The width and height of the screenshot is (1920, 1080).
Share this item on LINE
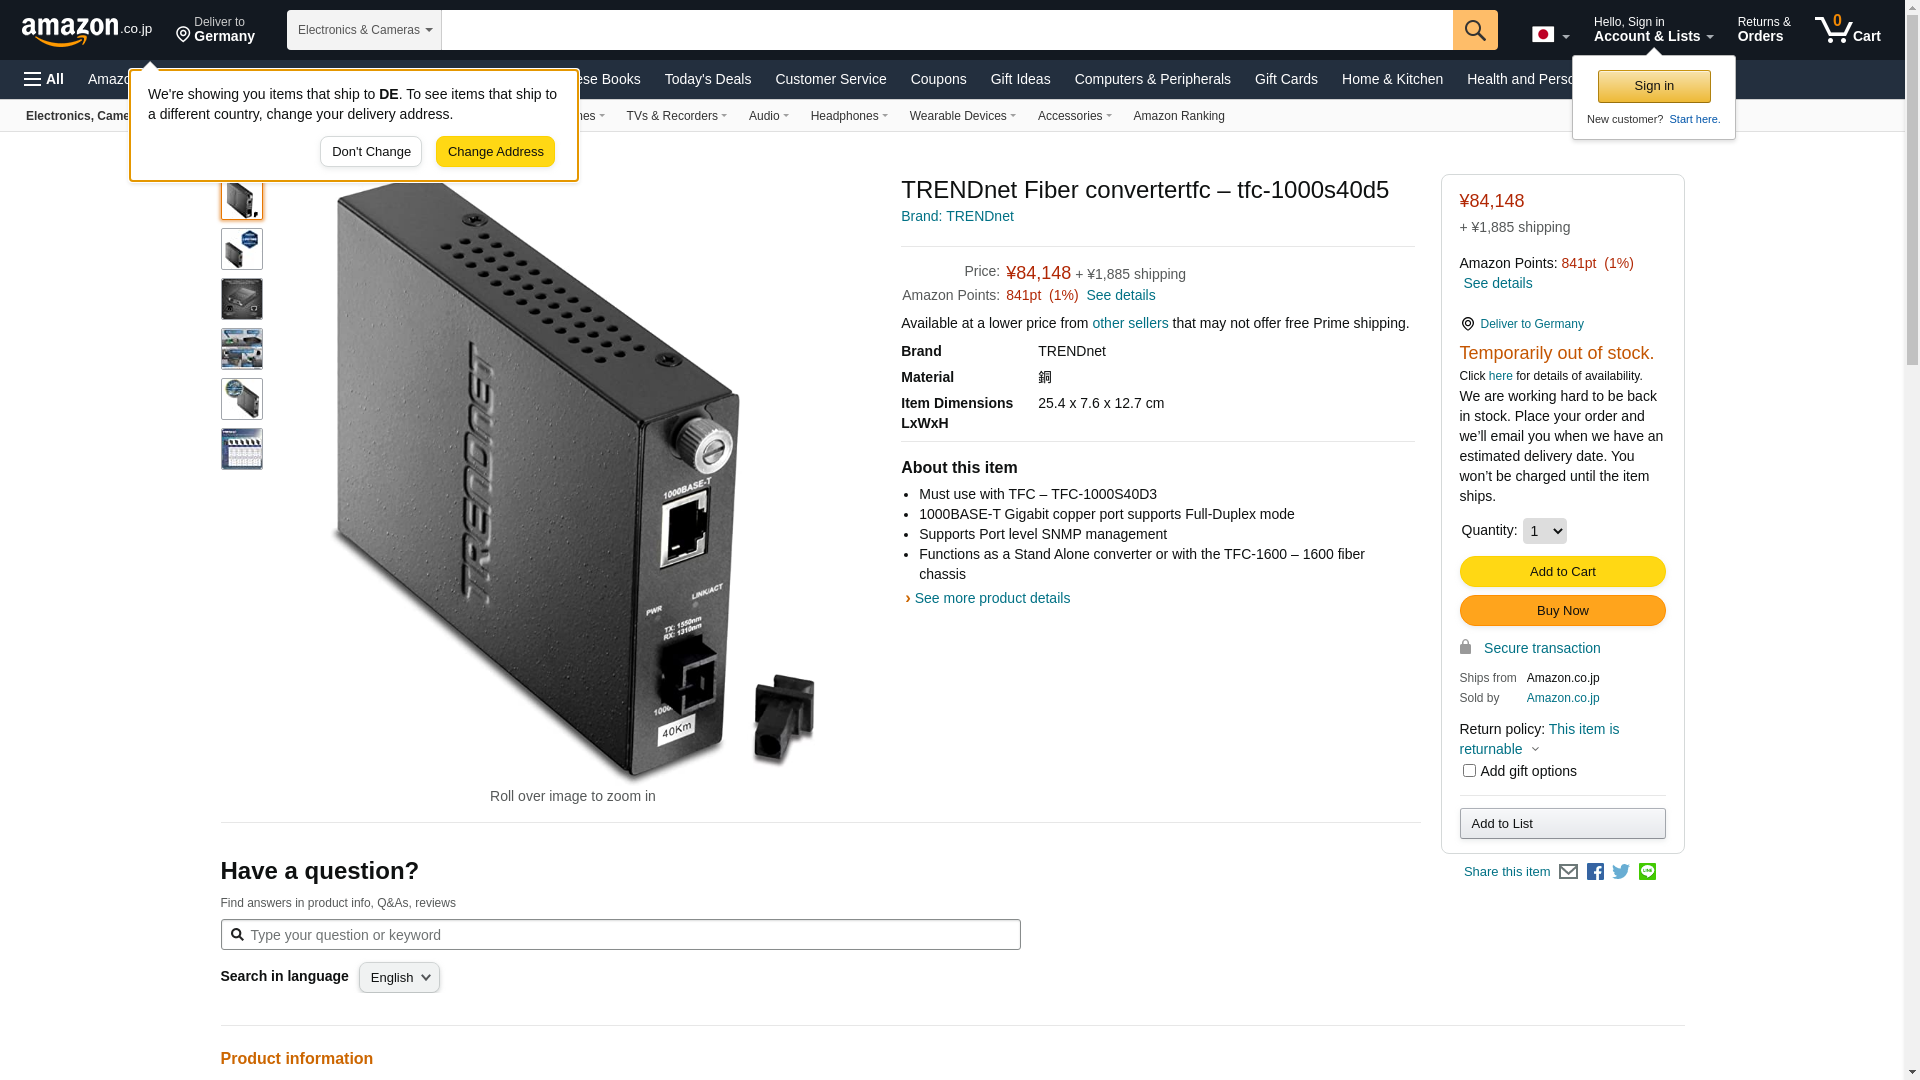click(x=1647, y=872)
